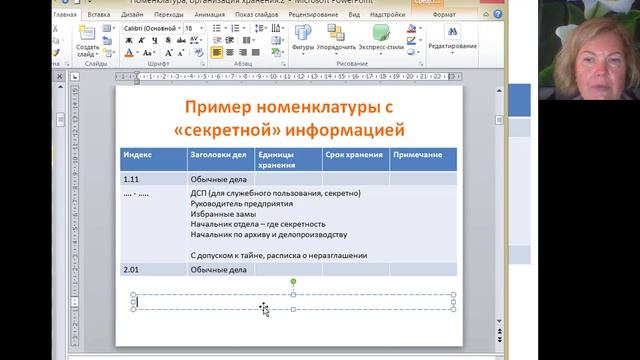This screenshot has height=360, width=640.
Task: Switch to the Надстройки tab
Action: pyautogui.click(x=387, y=14)
